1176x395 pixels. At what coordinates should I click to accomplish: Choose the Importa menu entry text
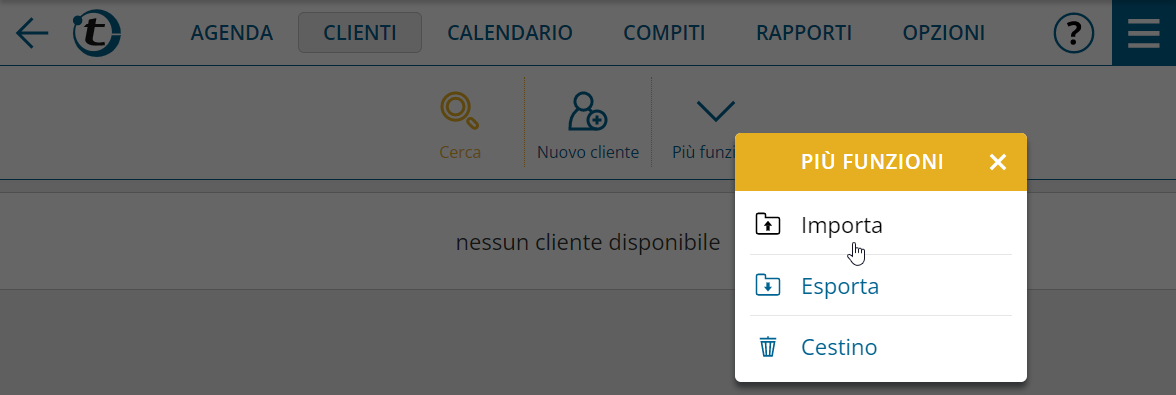point(842,225)
